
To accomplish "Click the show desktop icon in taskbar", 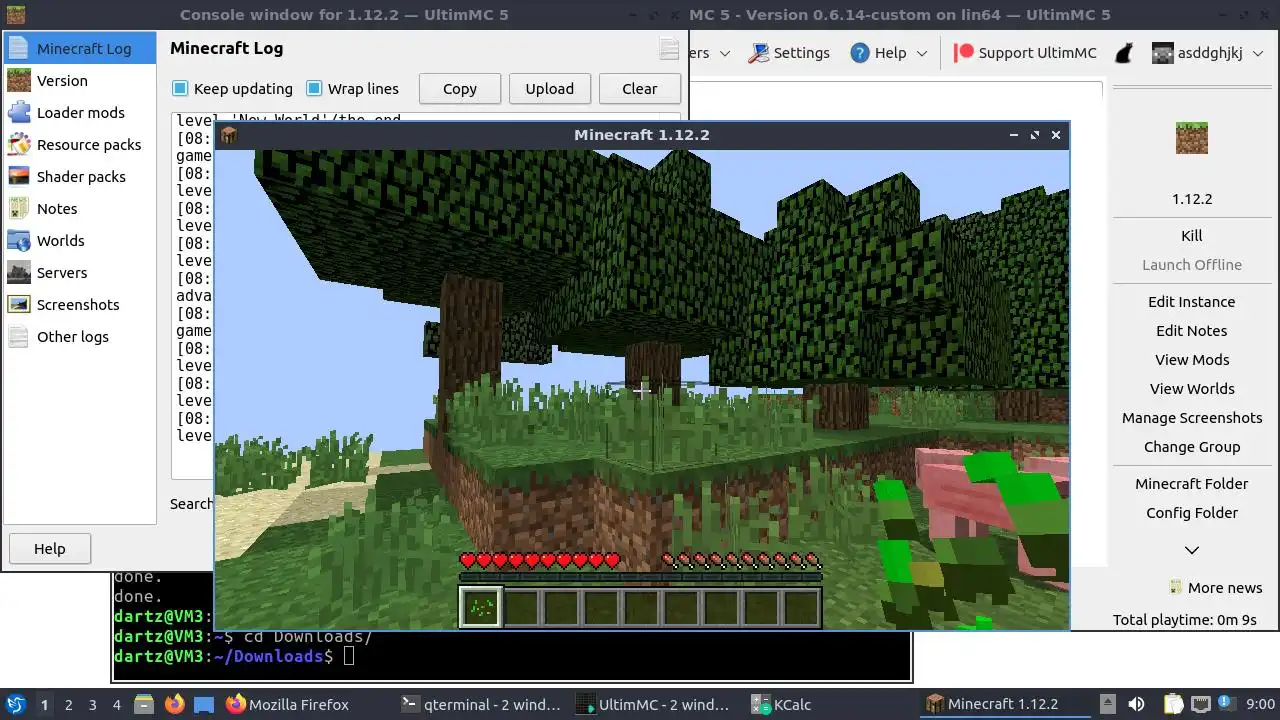I will point(204,705).
